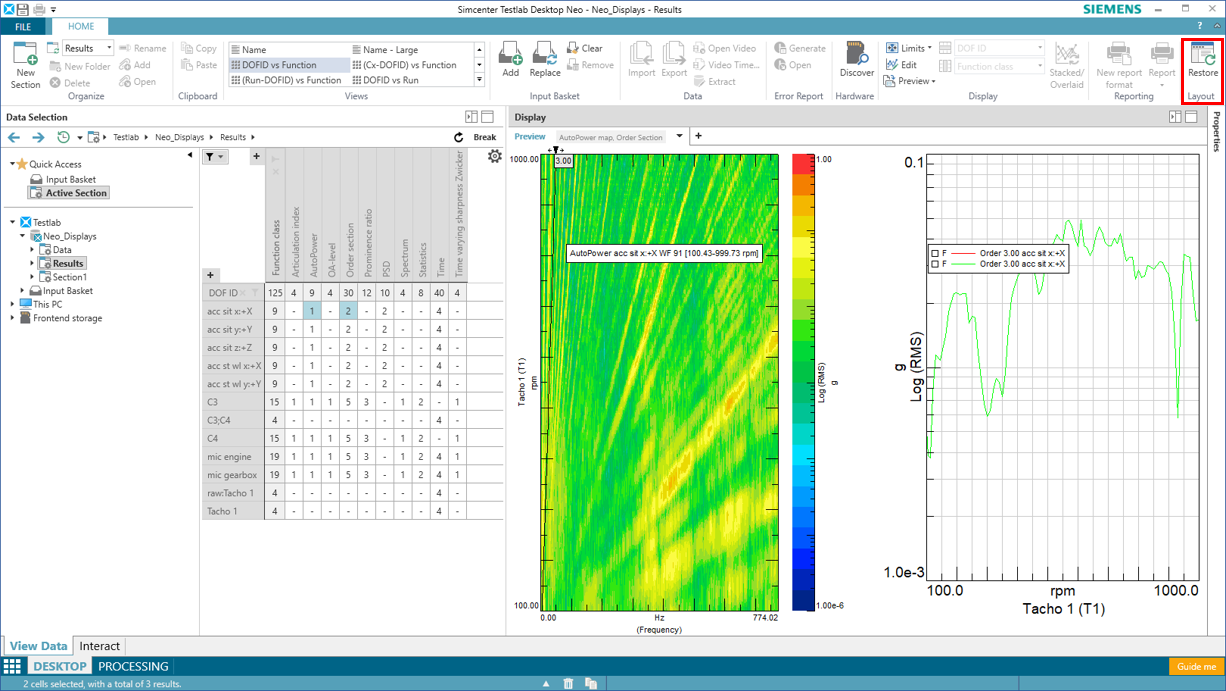Expand the Section1 tree node
This screenshot has width=1226, height=691.
[32, 277]
